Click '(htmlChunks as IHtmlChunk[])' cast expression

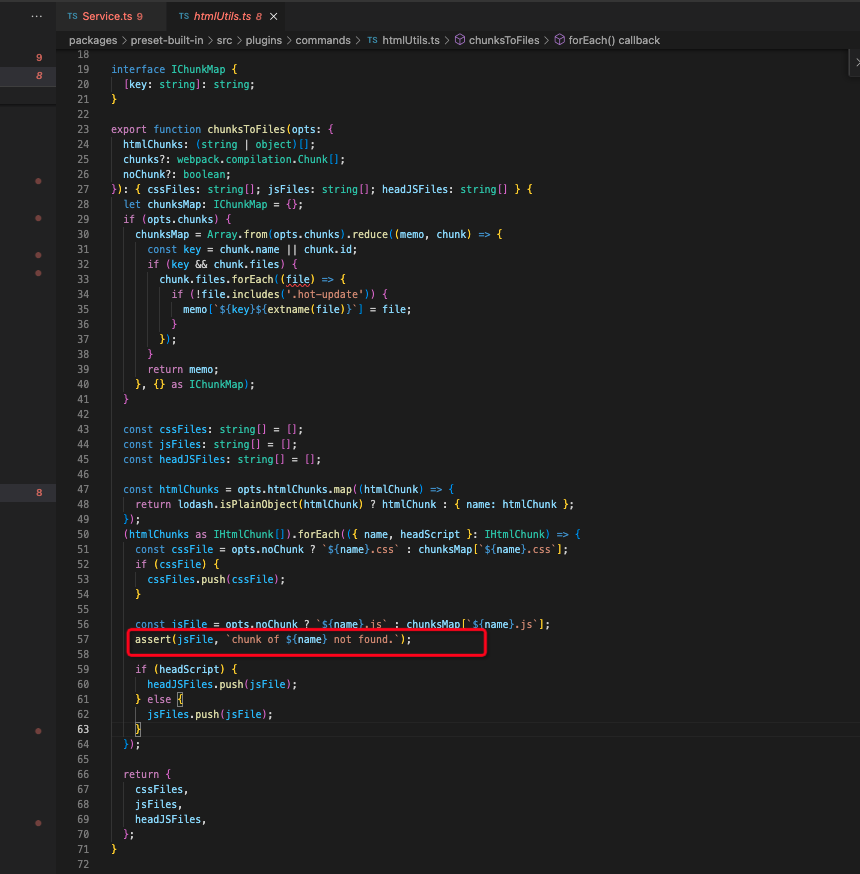coord(207,534)
